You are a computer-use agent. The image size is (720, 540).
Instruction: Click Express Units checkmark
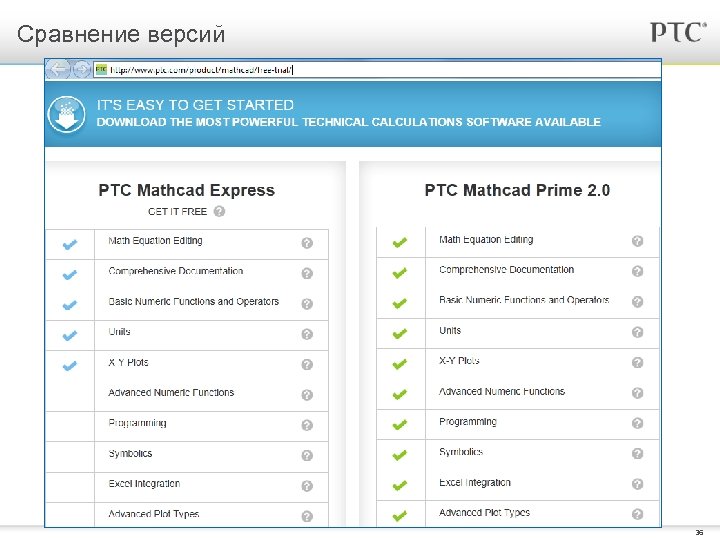point(69,335)
